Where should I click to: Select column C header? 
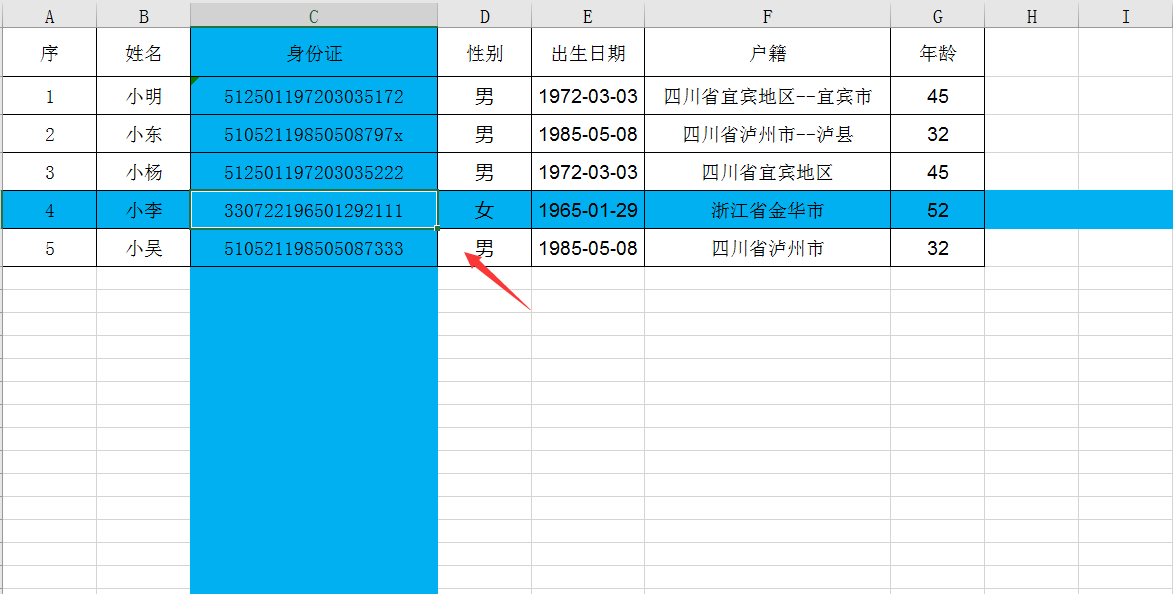[314, 16]
